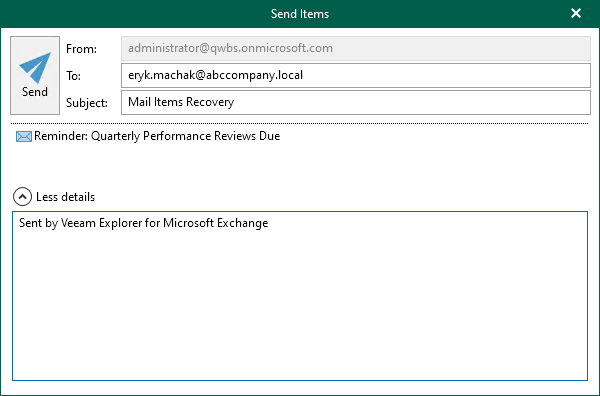Click the To field containing eryk.machak@abccompany.local
The image size is (600, 396).
coord(356,75)
